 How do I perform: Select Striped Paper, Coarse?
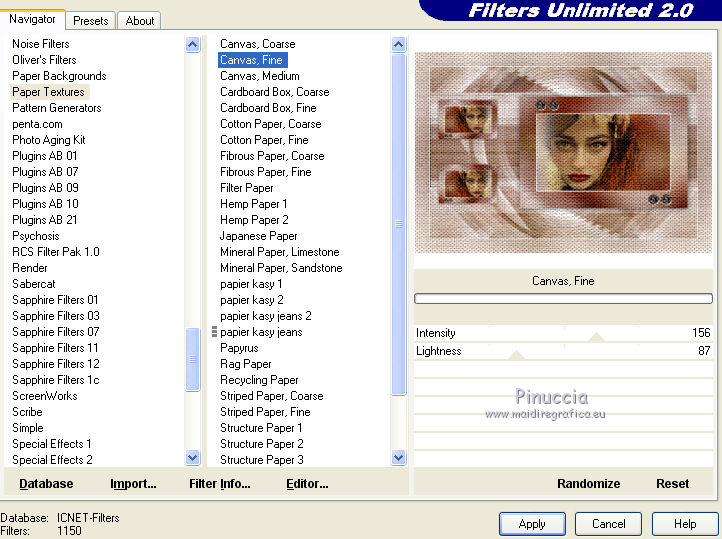(272, 396)
